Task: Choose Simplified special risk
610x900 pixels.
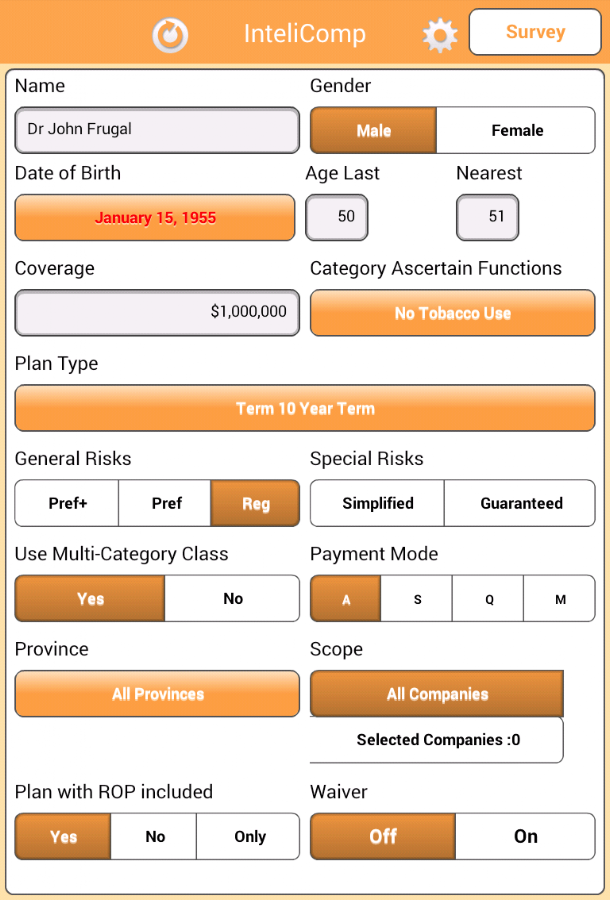Action: [378, 503]
